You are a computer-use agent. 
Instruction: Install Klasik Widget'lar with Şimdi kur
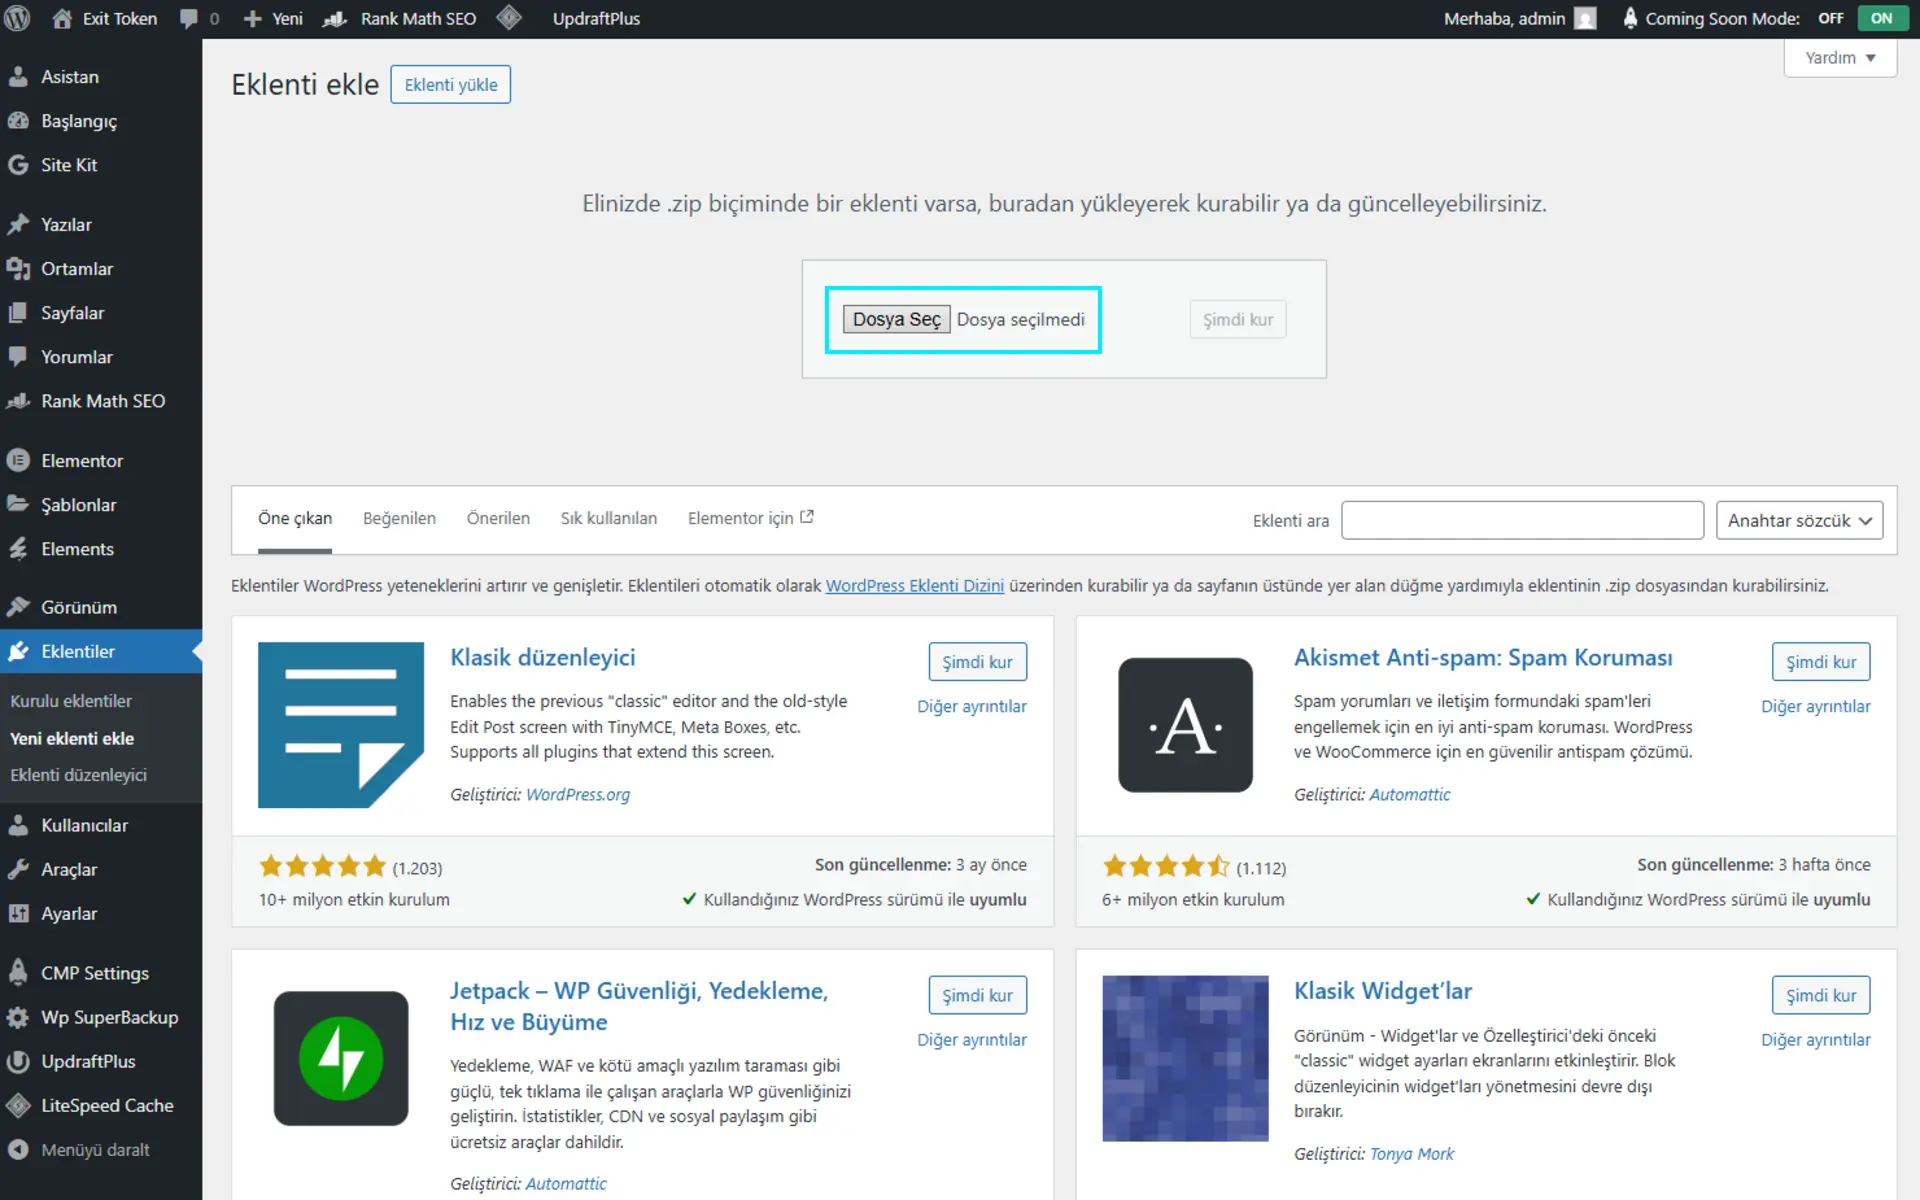click(1821, 995)
